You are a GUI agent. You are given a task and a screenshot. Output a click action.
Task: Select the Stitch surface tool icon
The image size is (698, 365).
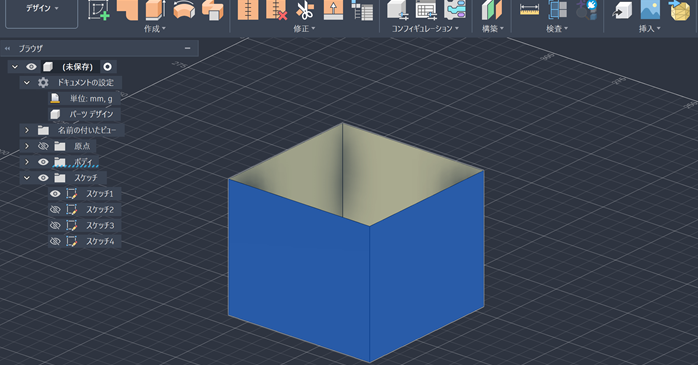[x=248, y=10]
